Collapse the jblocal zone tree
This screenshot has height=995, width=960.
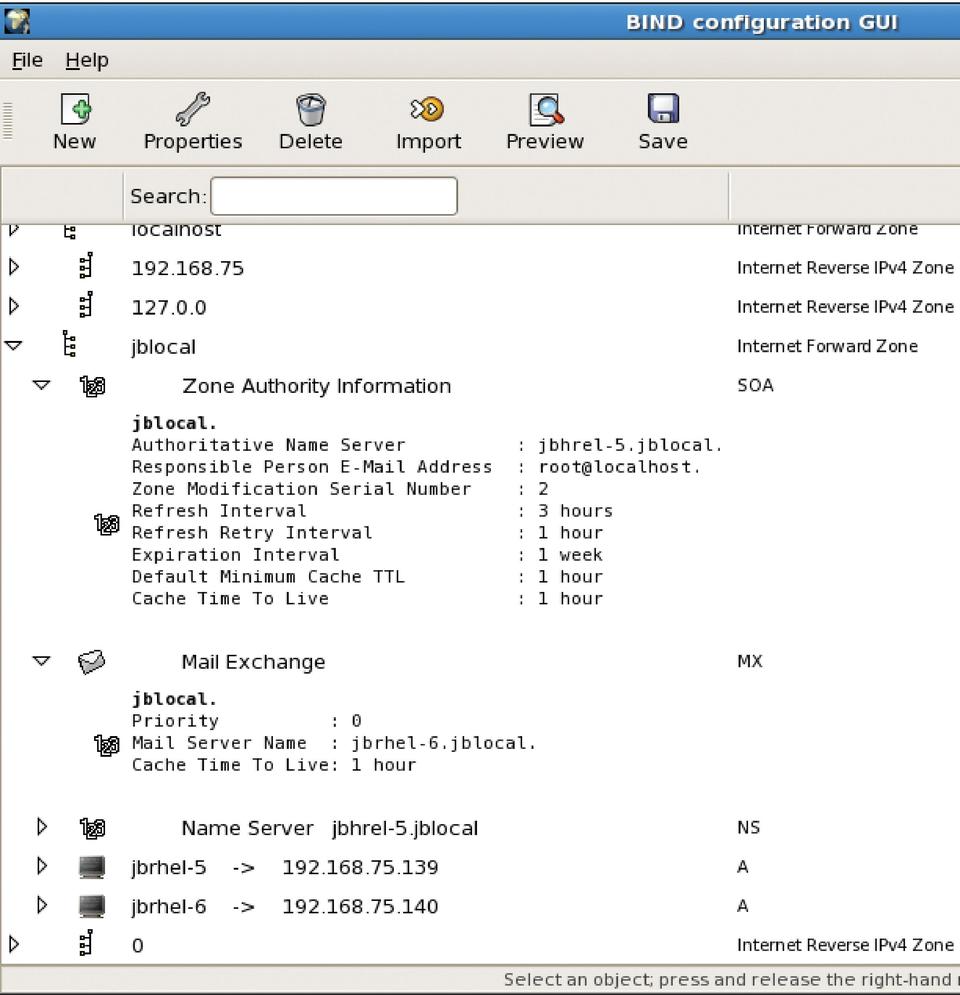(14, 346)
